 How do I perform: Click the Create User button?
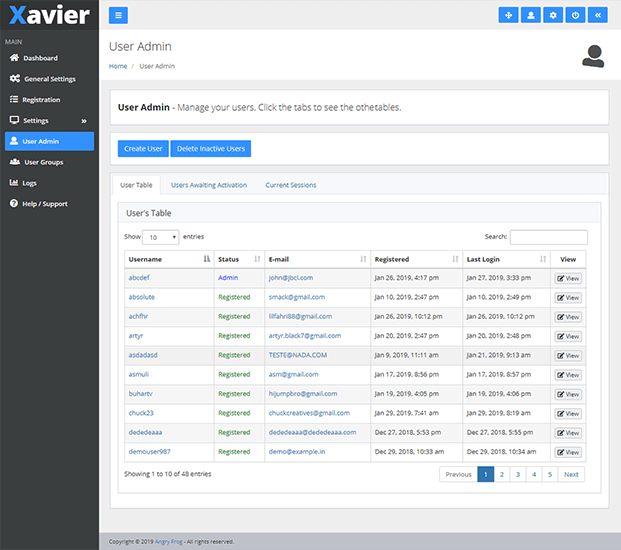(x=143, y=148)
